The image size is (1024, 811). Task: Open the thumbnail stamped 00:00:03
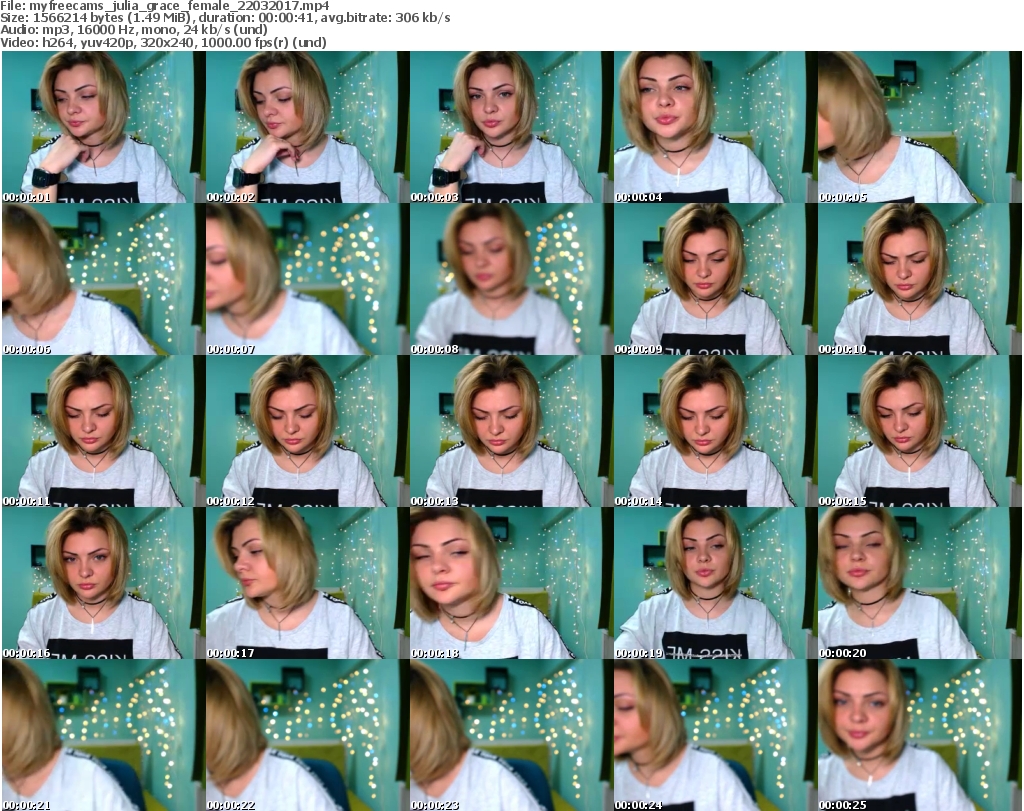511,127
